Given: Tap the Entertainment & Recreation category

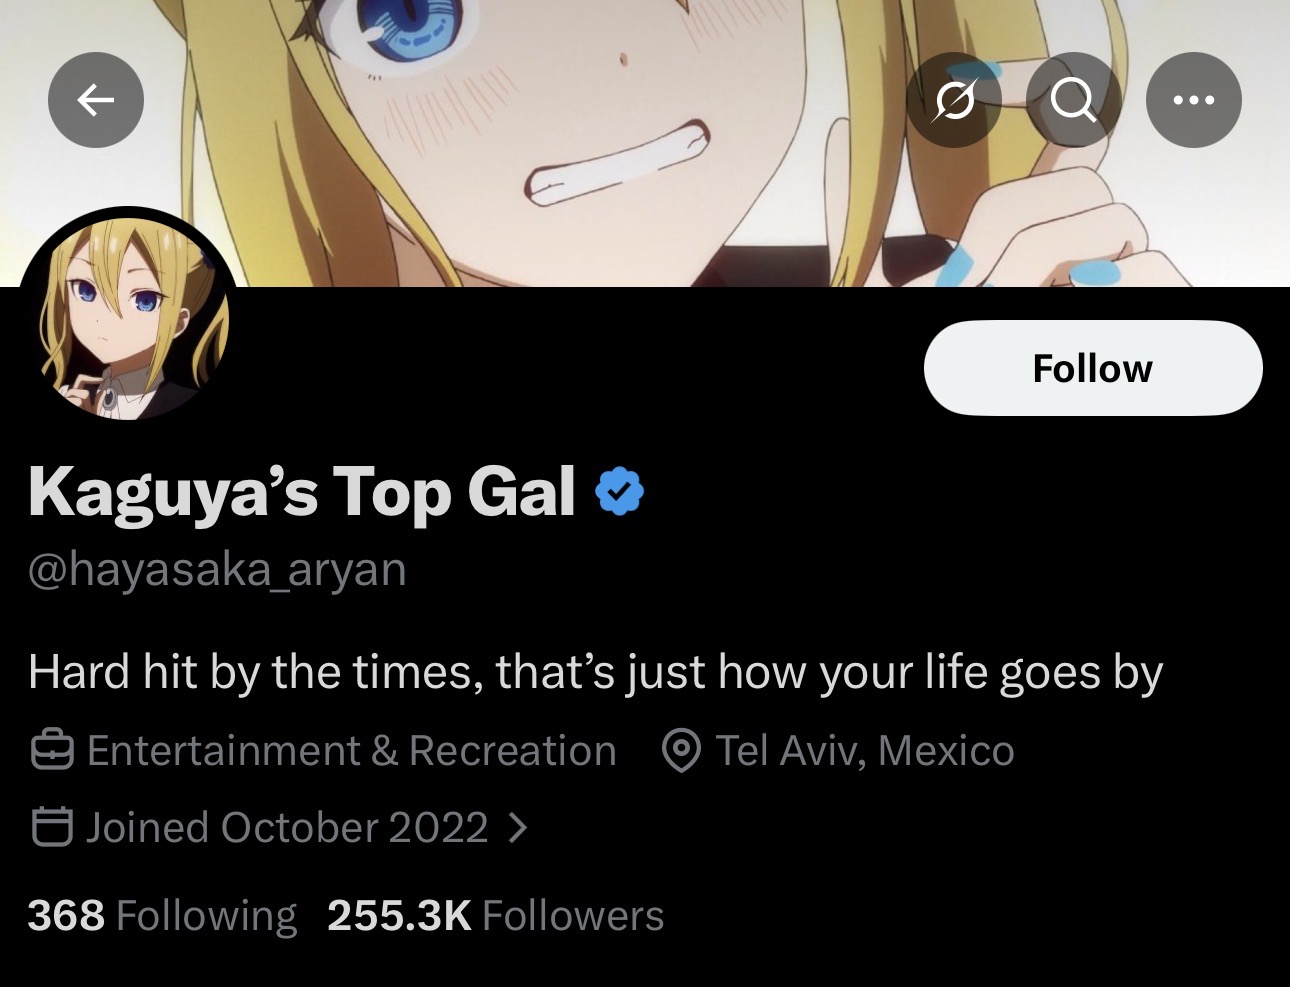Looking at the screenshot, I should [351, 751].
